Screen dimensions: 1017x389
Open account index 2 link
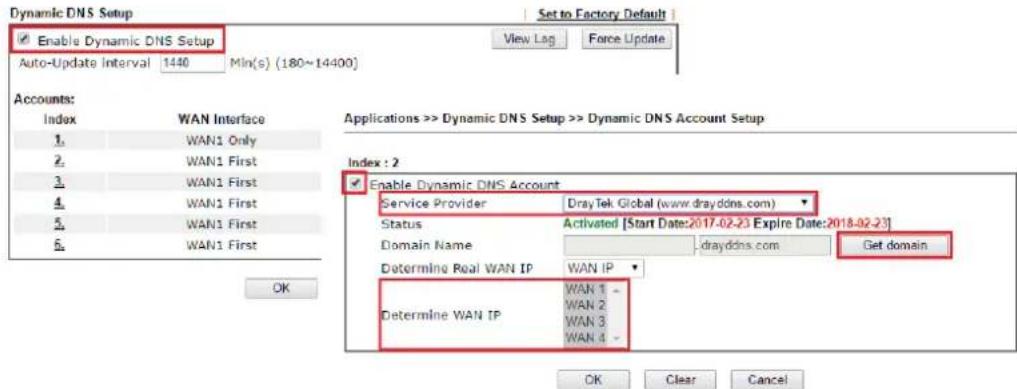pos(60,161)
